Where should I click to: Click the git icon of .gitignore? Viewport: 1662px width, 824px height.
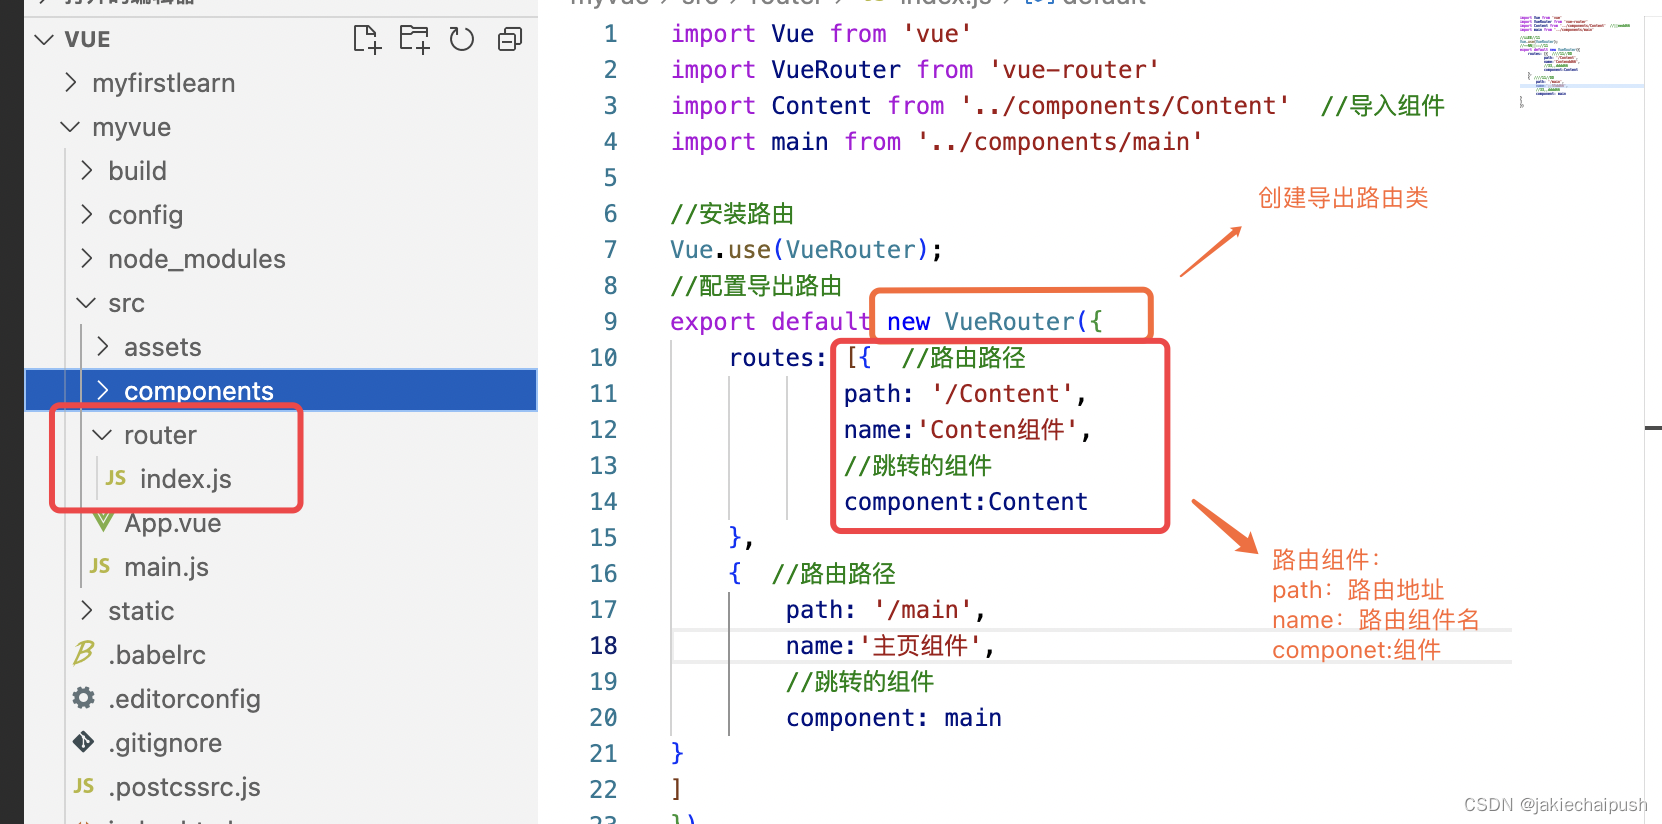pos(84,742)
